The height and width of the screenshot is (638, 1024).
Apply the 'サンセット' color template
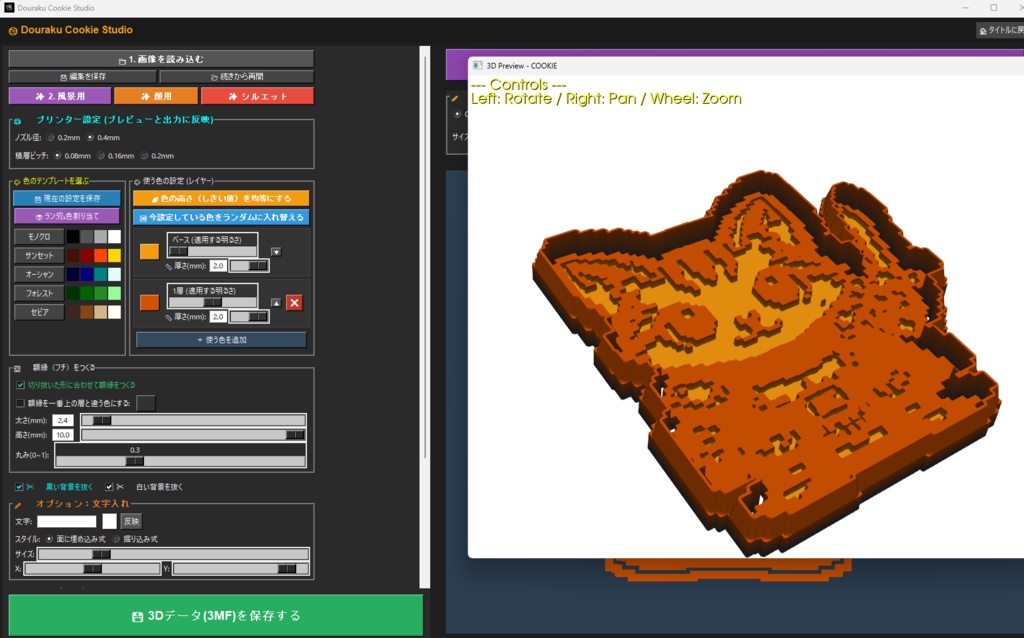click(39, 255)
